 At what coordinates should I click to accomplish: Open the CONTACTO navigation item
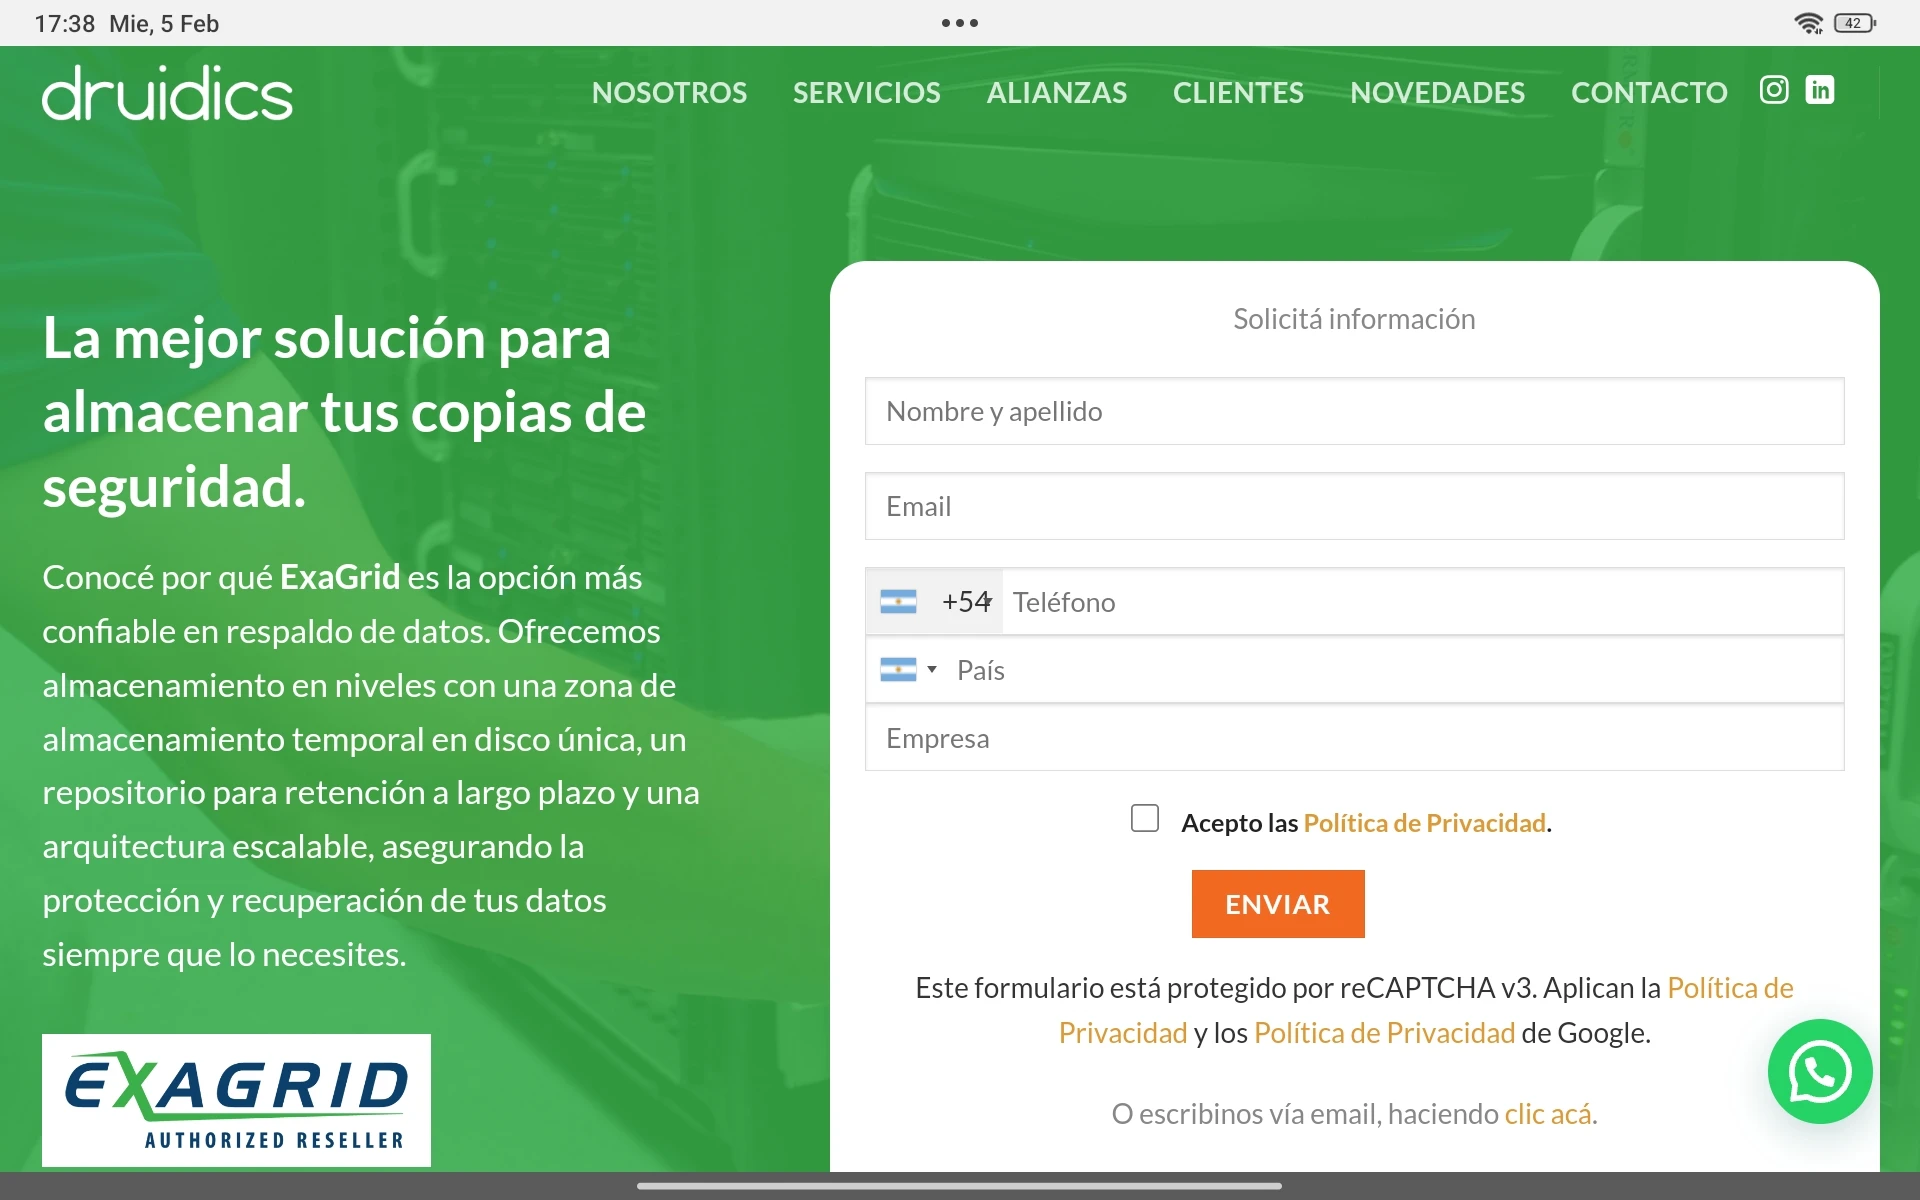click(1649, 93)
